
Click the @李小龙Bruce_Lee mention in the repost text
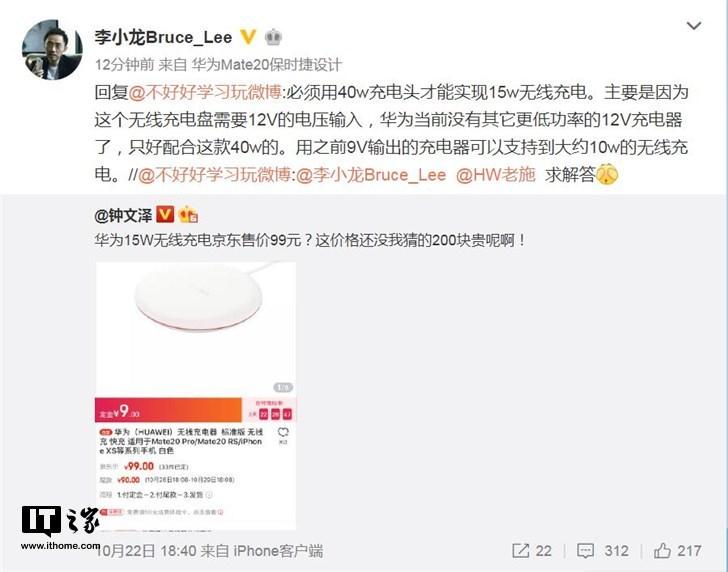[370, 175]
